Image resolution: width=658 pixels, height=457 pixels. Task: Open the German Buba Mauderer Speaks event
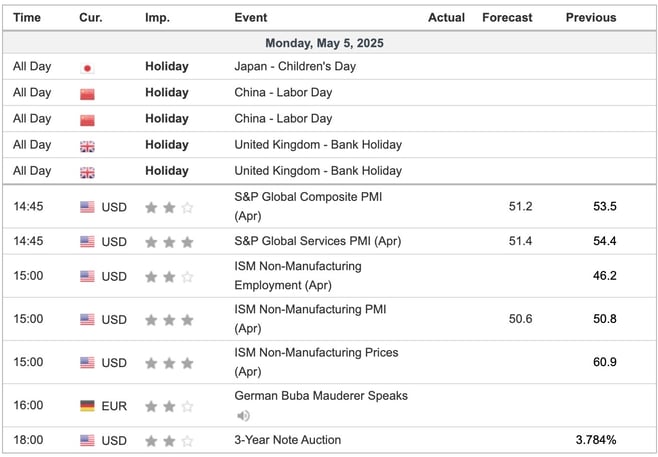pyautogui.click(x=321, y=396)
